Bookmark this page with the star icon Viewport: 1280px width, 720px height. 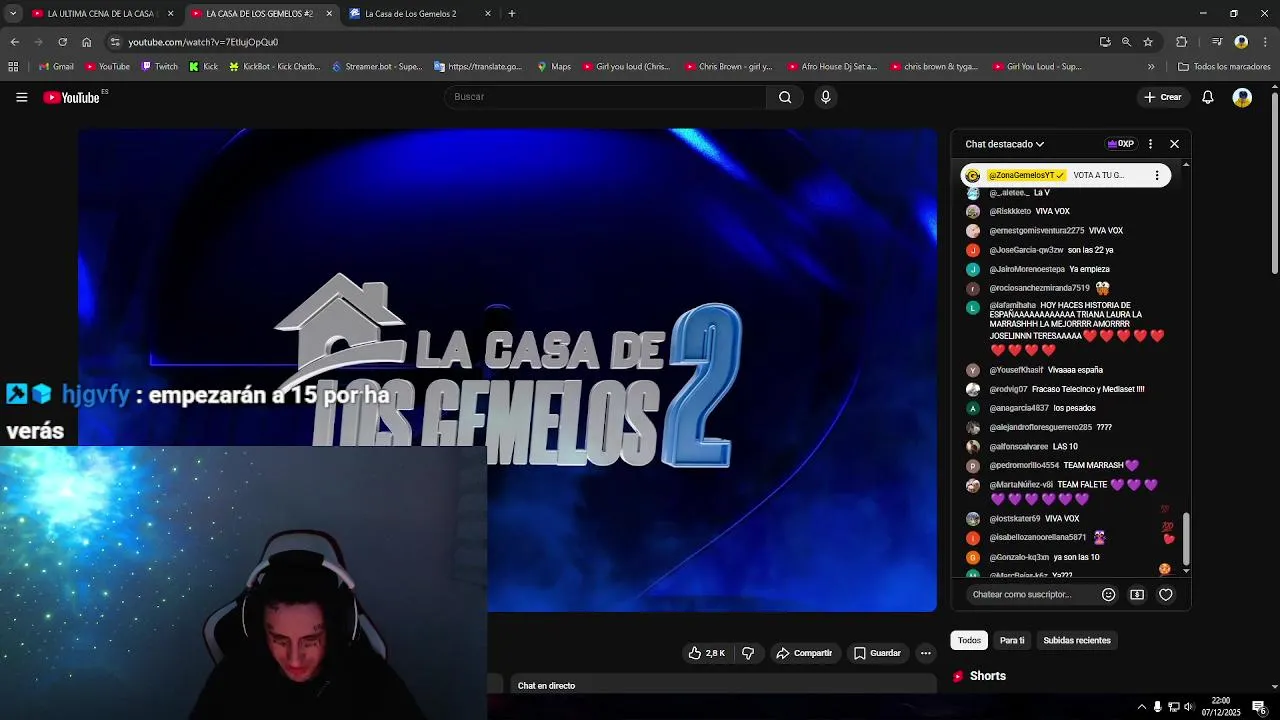[x=1148, y=42]
